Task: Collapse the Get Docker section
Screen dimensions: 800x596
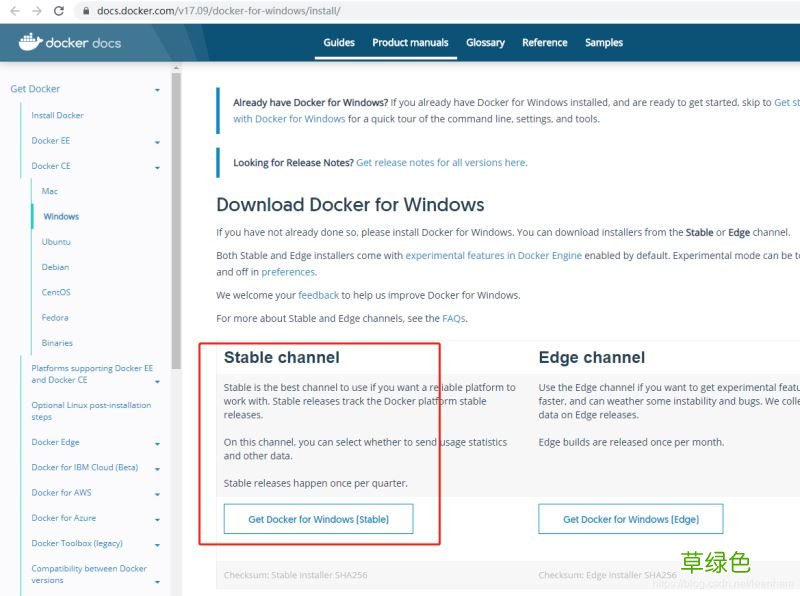Action: tap(158, 89)
